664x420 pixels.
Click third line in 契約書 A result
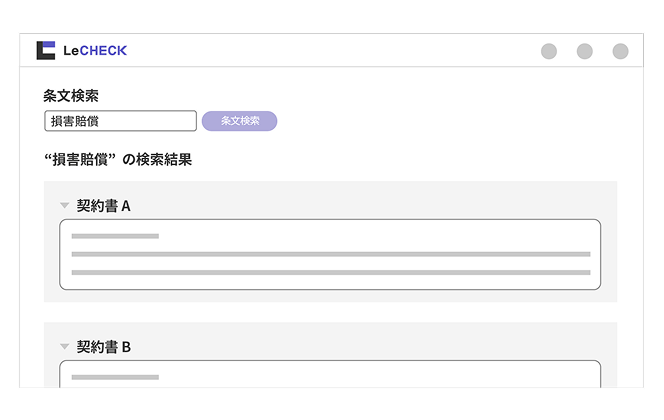pyautogui.click(x=330, y=272)
